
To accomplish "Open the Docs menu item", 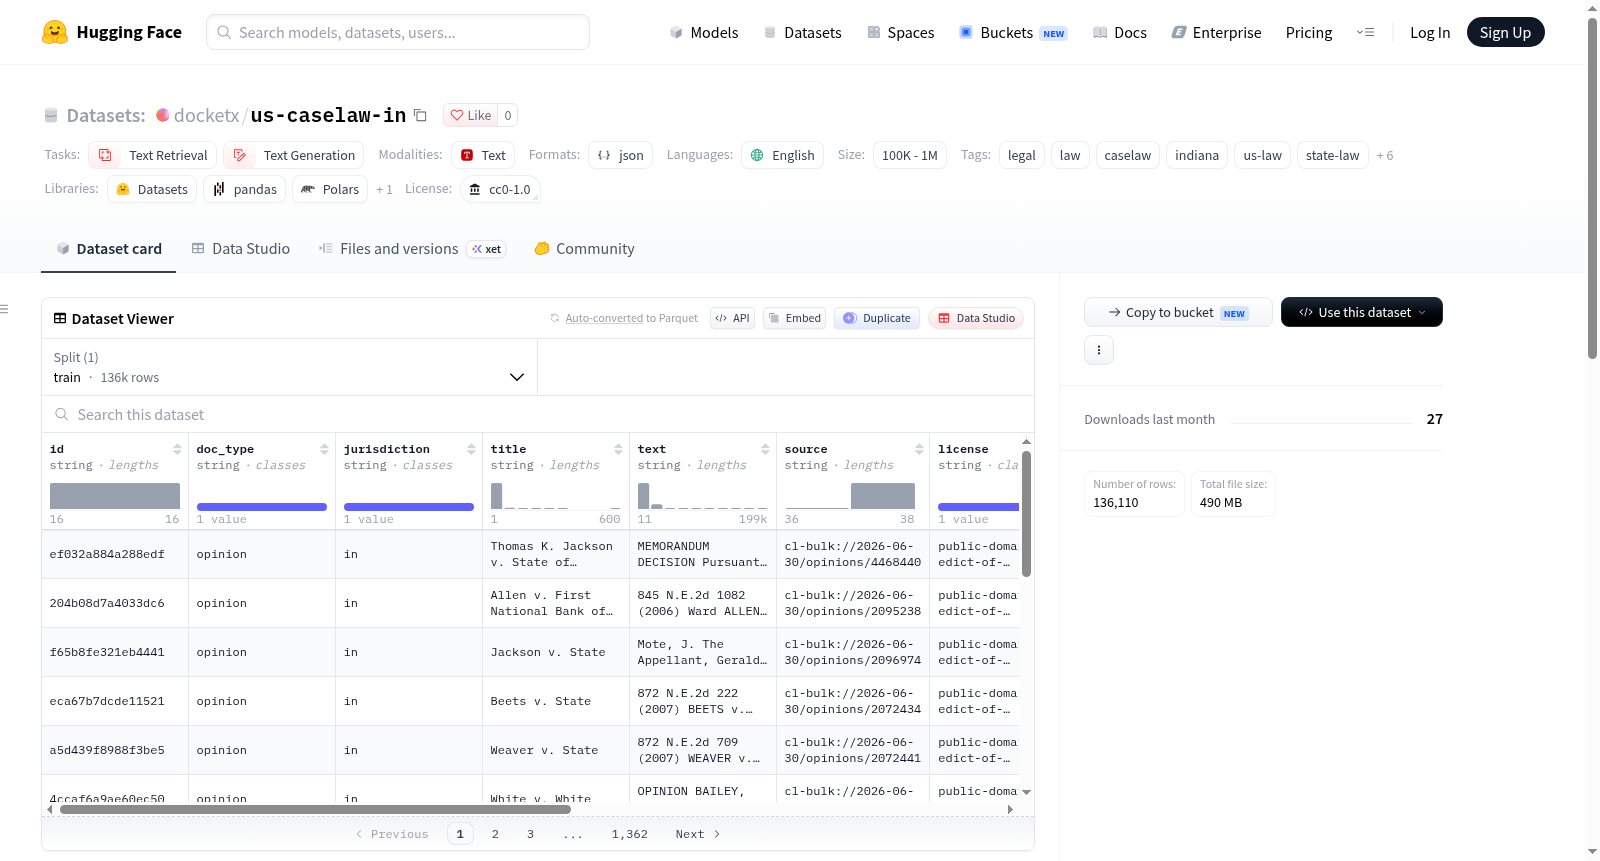I will point(1120,32).
